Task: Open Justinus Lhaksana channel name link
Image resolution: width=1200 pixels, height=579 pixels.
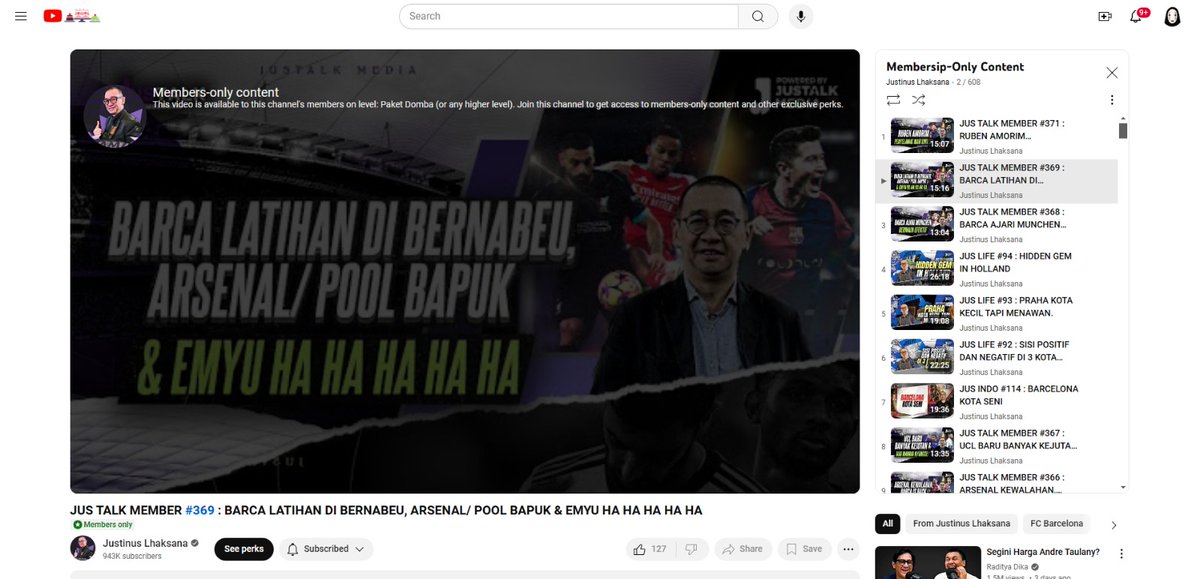Action: click(x=145, y=543)
